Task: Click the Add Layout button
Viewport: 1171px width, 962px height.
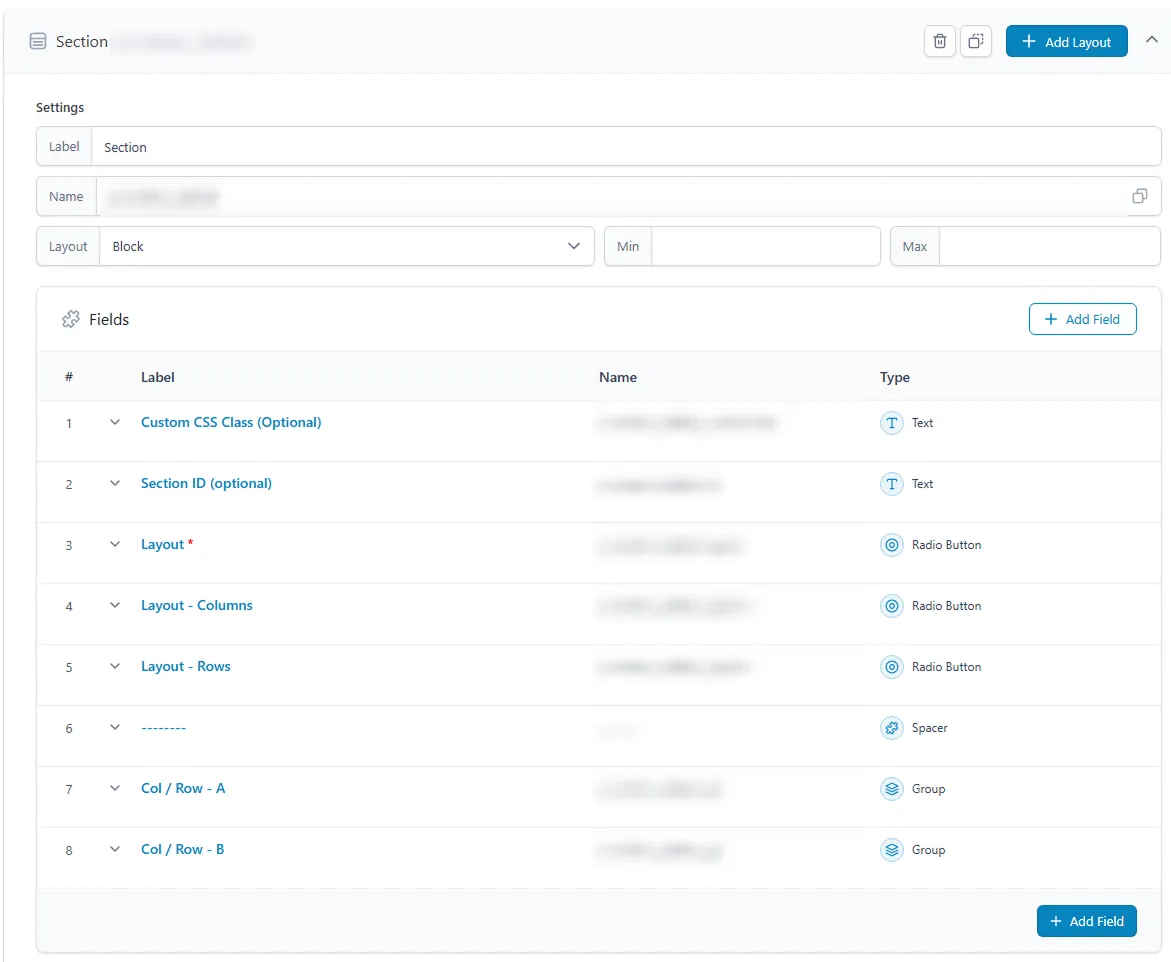Action: pyautogui.click(x=1066, y=42)
